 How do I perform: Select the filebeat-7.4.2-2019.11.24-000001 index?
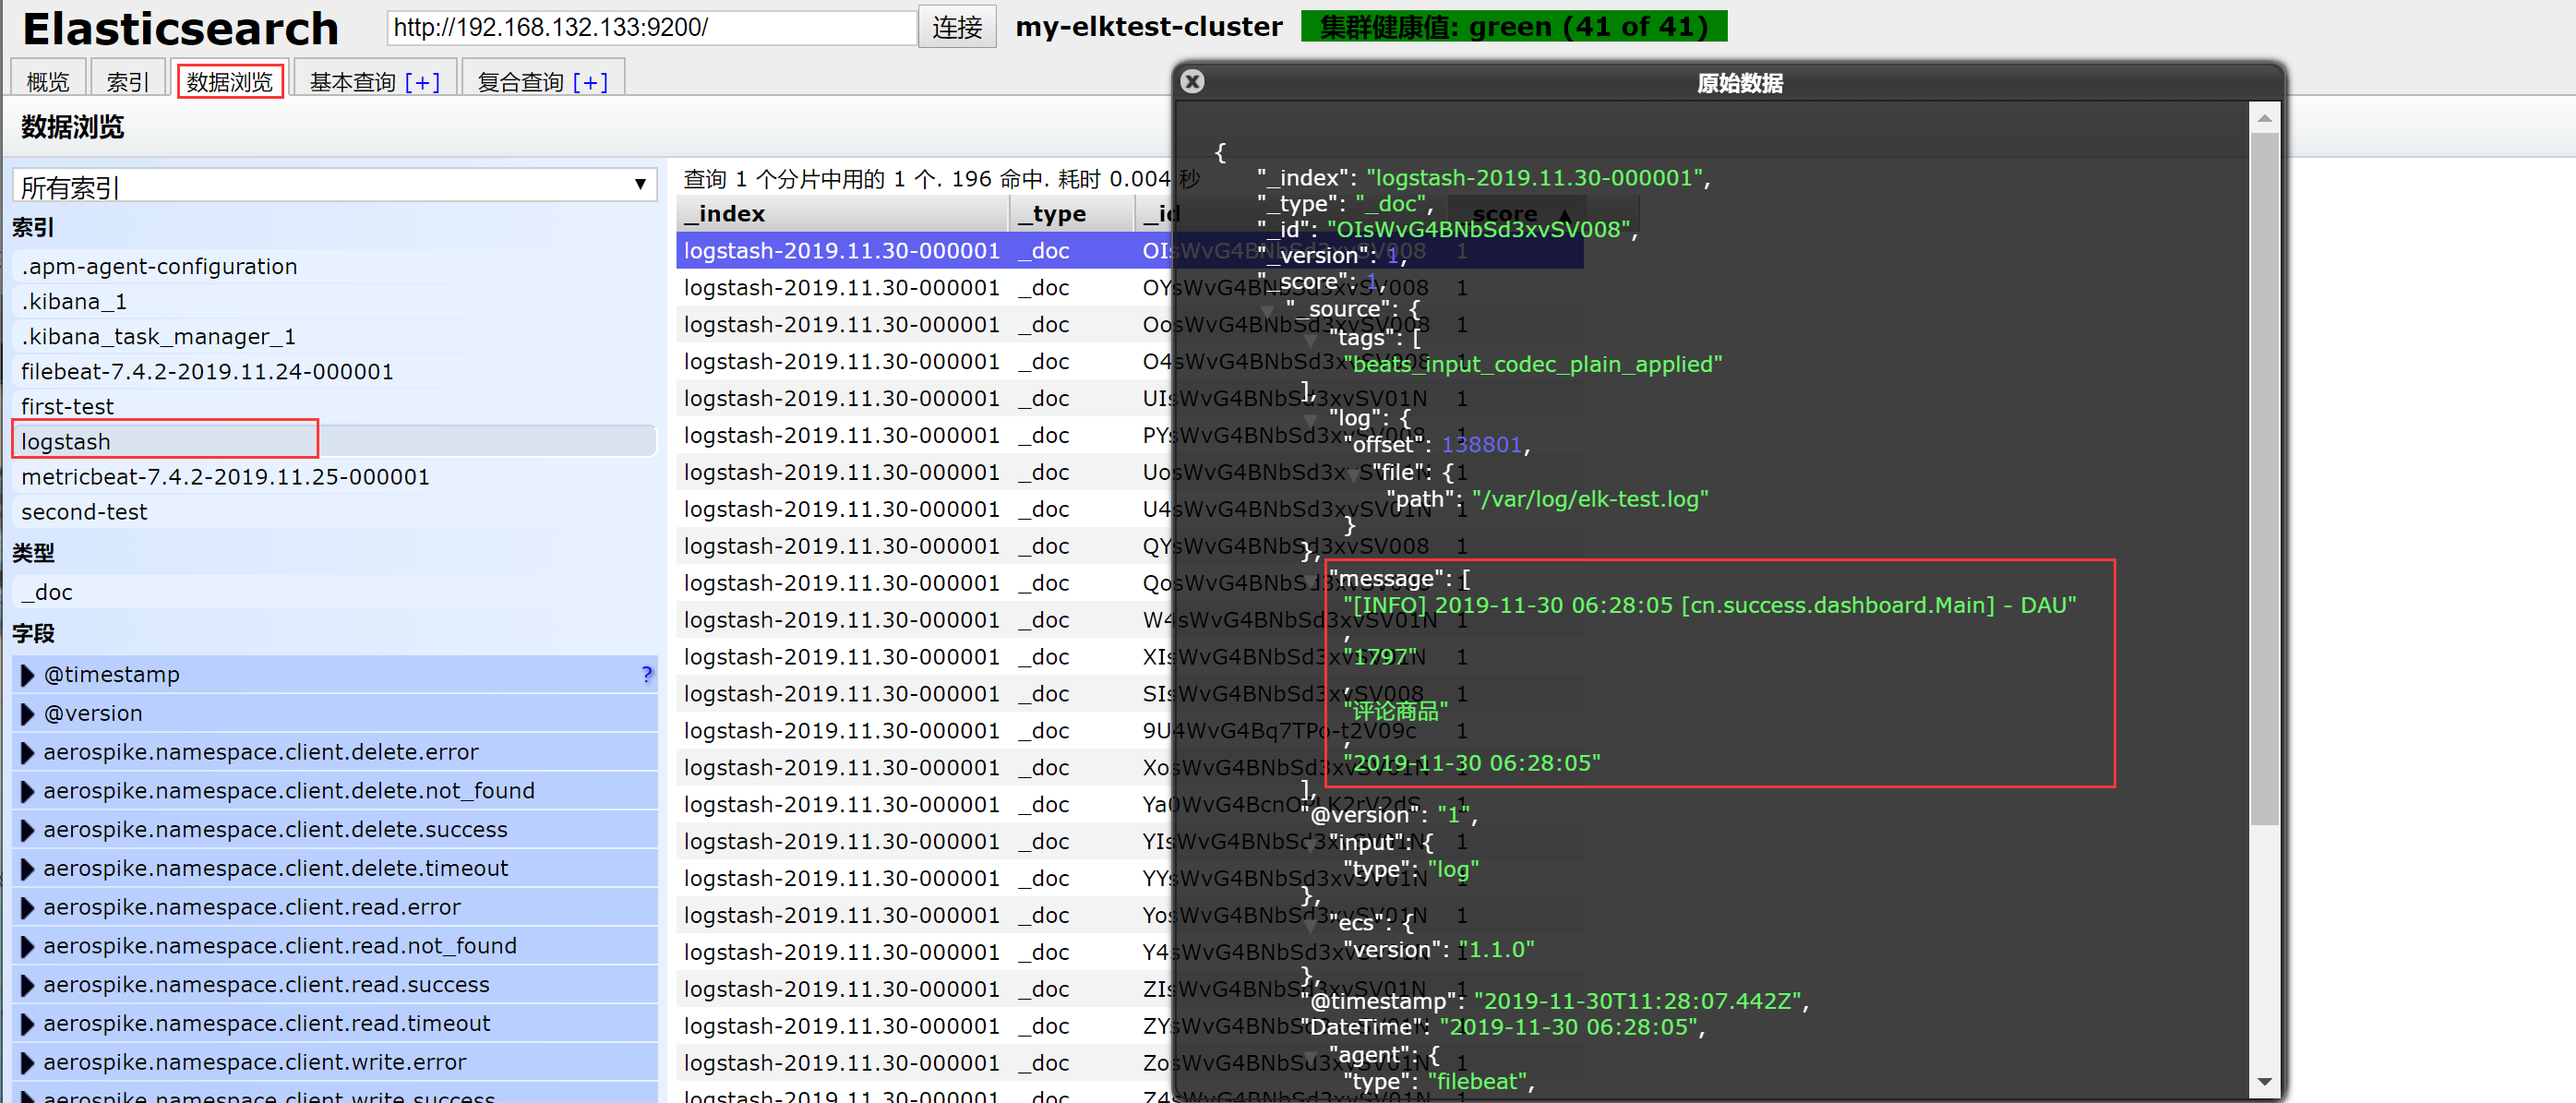point(334,372)
